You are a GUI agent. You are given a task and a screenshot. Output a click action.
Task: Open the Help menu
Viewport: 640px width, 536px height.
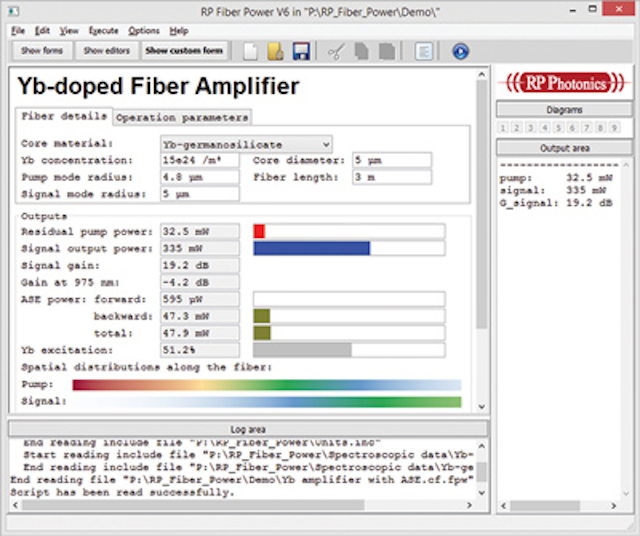pyautogui.click(x=179, y=31)
